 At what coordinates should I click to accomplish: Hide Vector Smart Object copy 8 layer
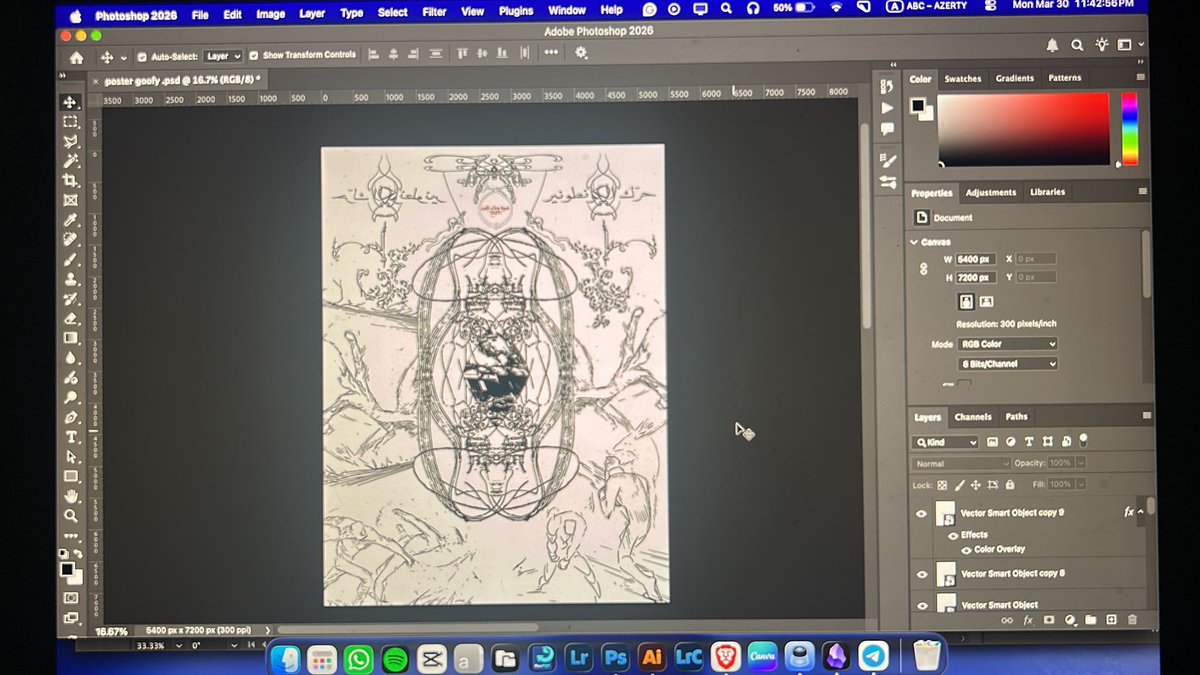(922, 575)
